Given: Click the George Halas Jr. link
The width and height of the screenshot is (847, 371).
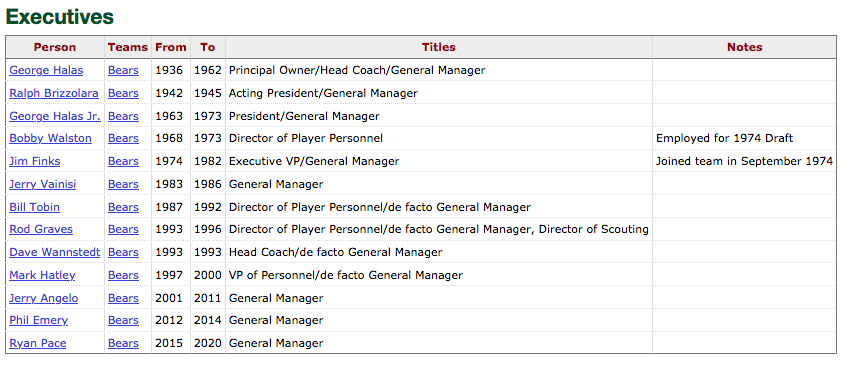Looking at the screenshot, I should pyautogui.click(x=55, y=116).
